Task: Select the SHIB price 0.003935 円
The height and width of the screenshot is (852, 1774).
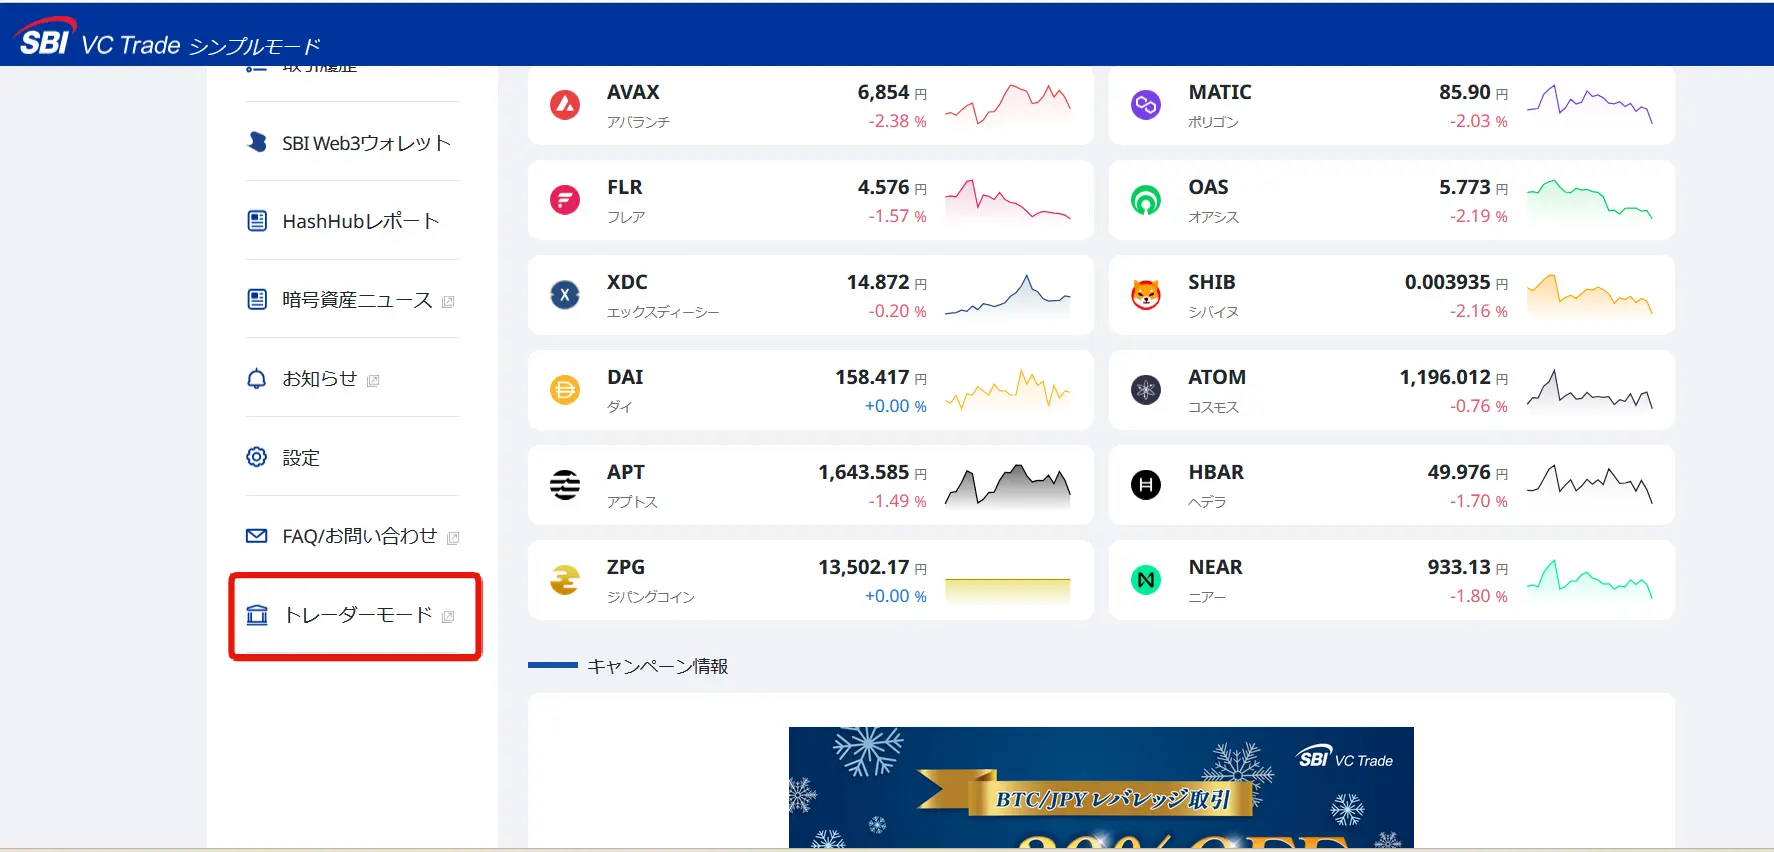Action: point(1456,282)
